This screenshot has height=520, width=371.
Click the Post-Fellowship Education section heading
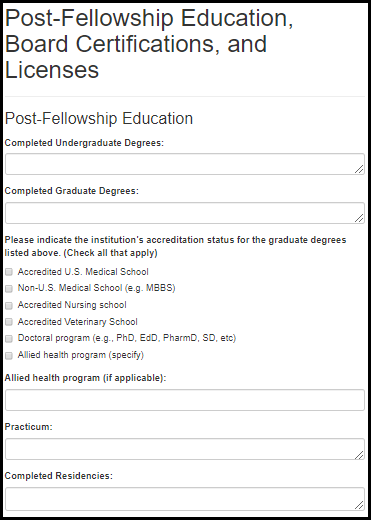tap(99, 119)
